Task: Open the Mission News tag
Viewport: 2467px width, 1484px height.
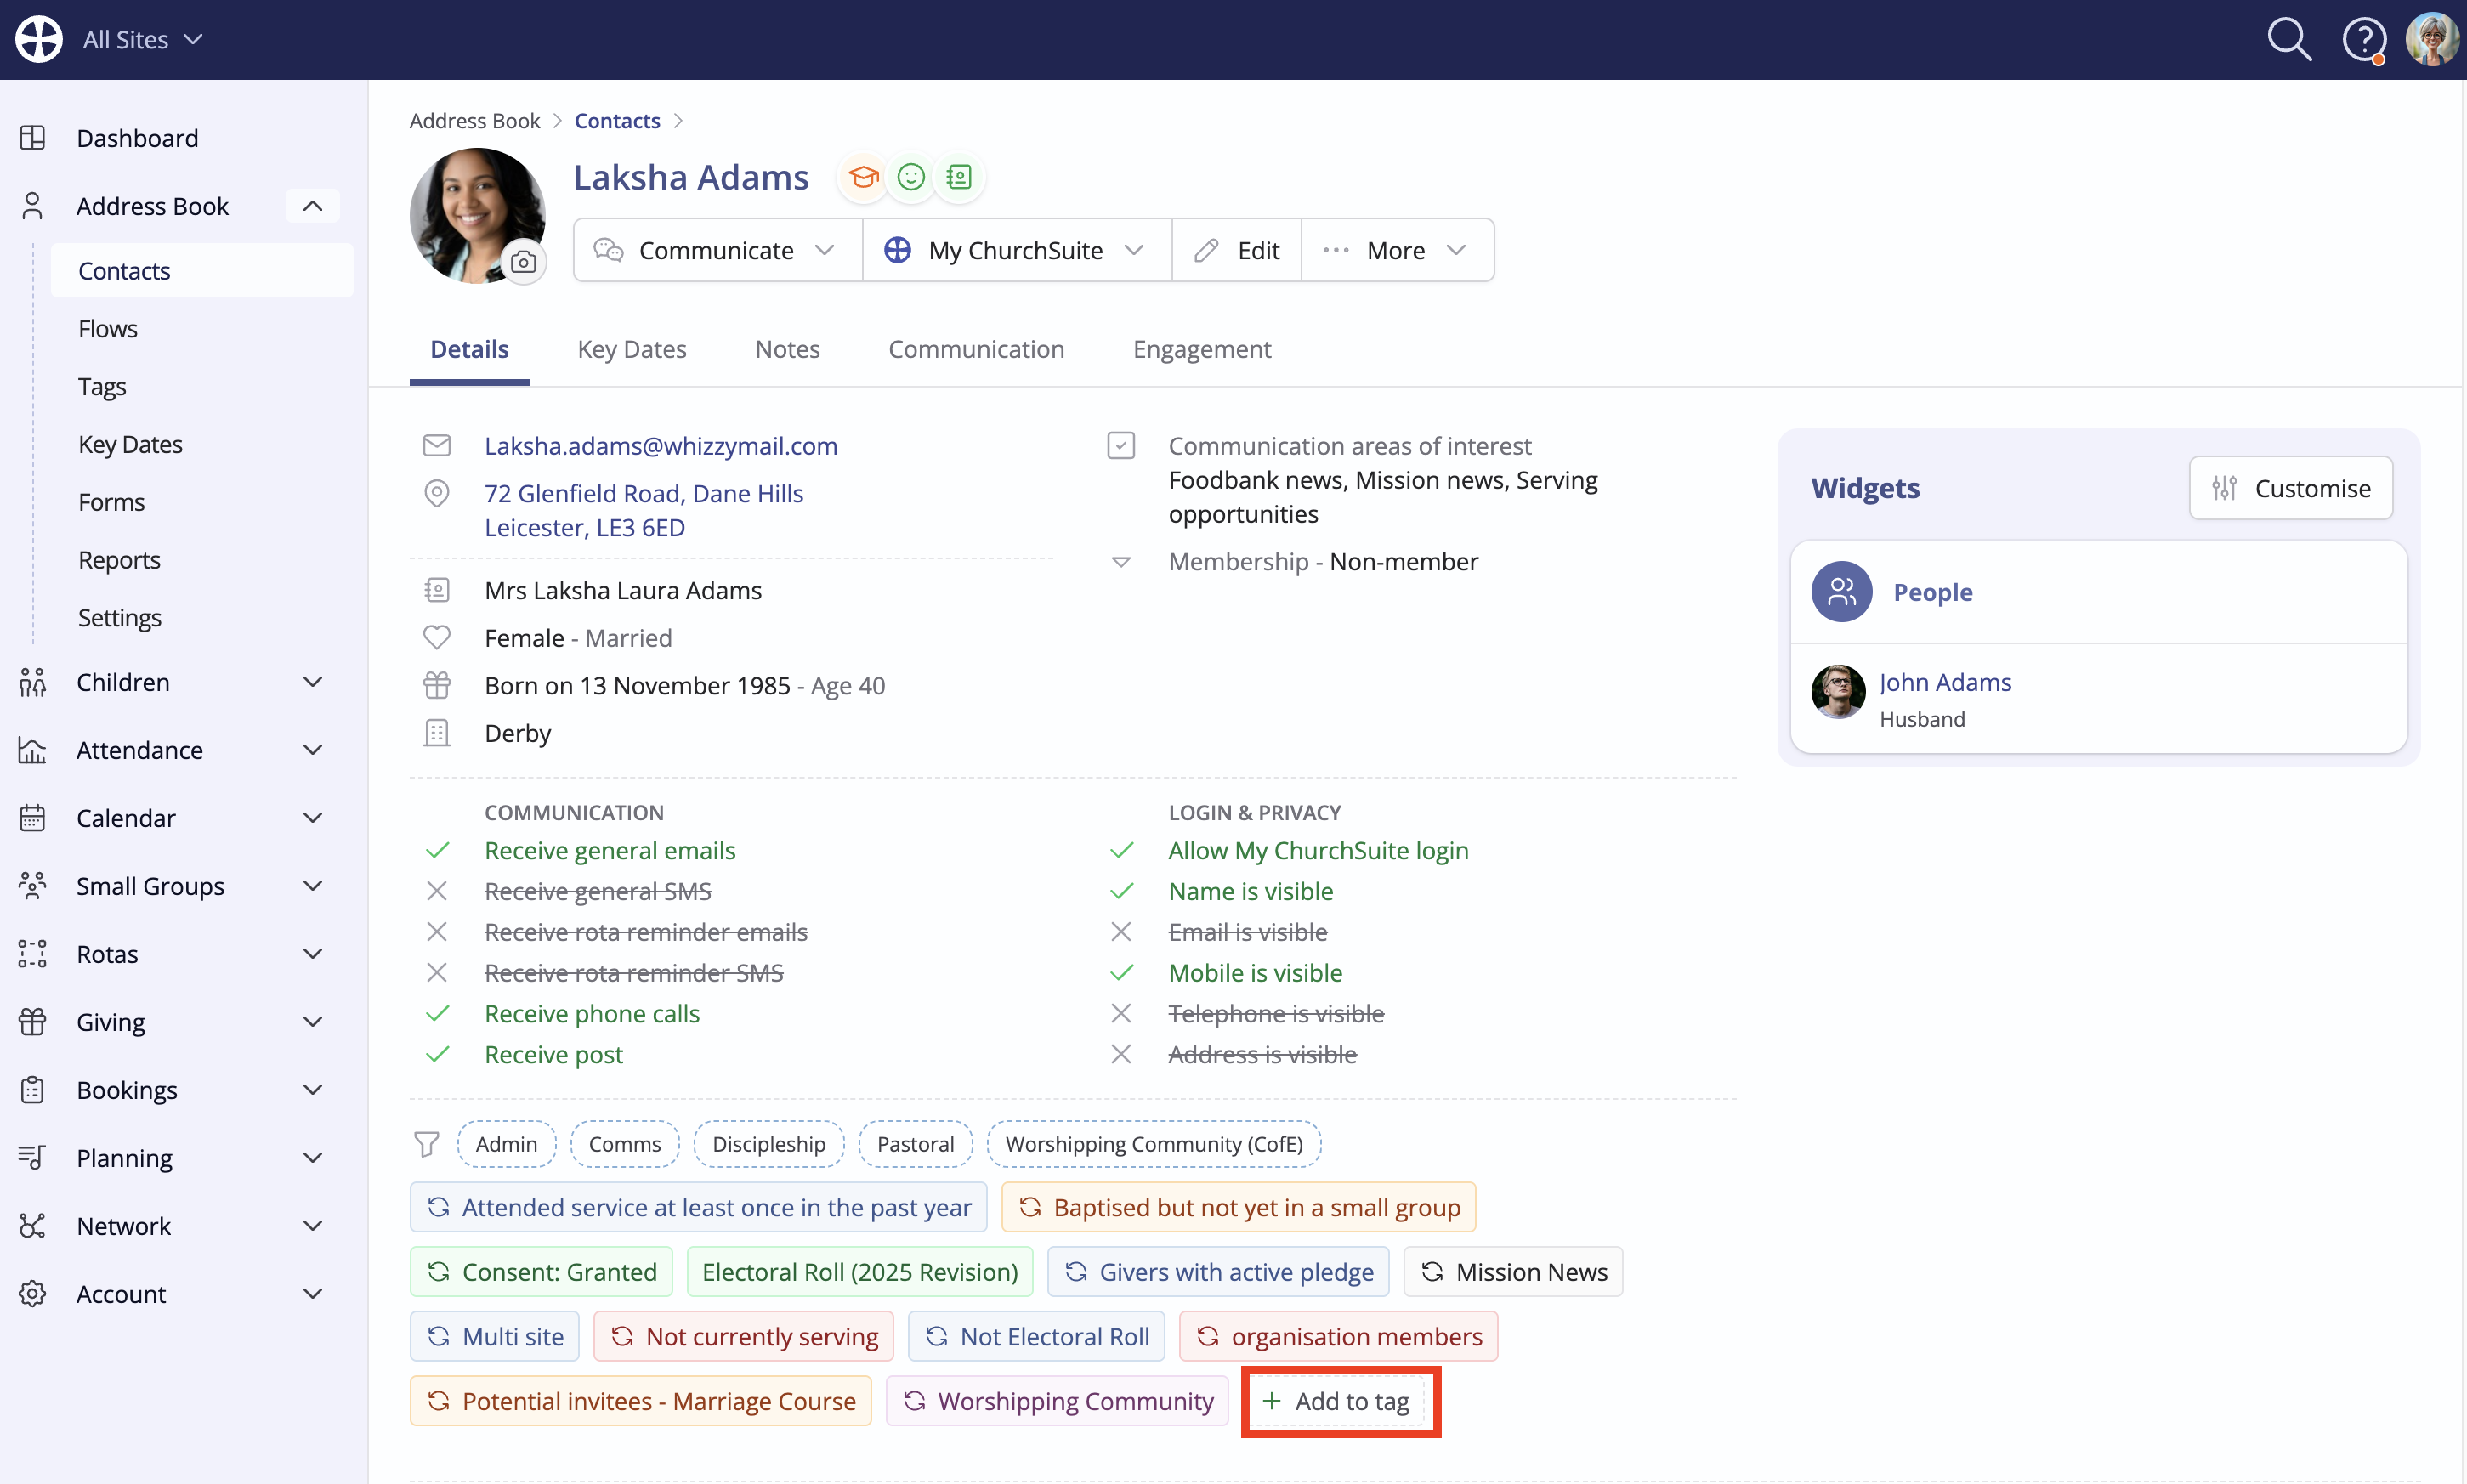Action: (1513, 1272)
